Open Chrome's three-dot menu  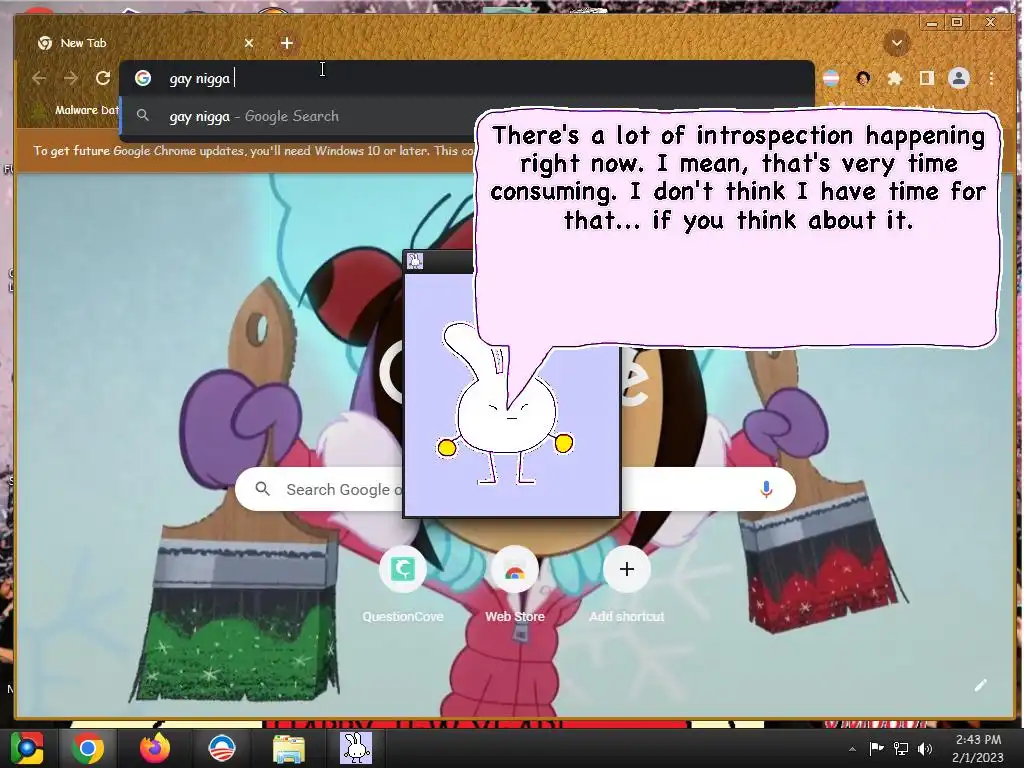click(x=991, y=78)
